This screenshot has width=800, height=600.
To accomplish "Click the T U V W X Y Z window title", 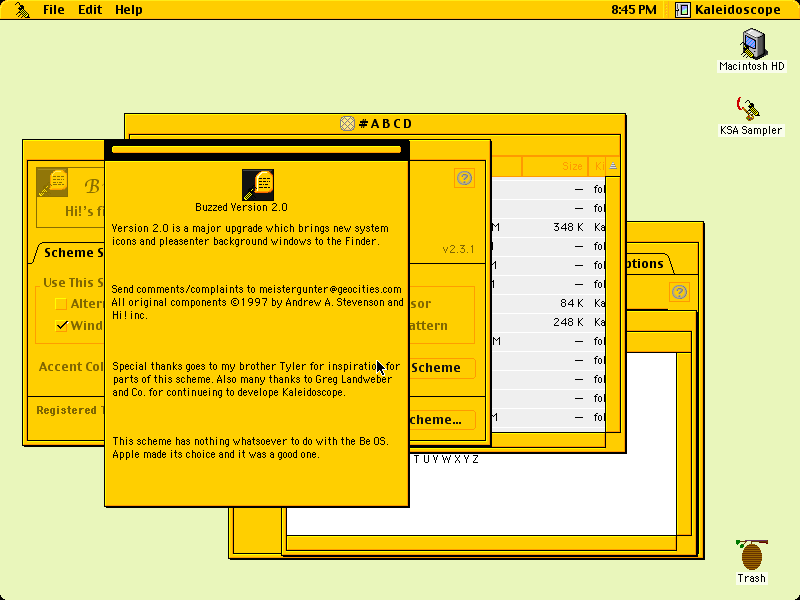I will point(446,459).
